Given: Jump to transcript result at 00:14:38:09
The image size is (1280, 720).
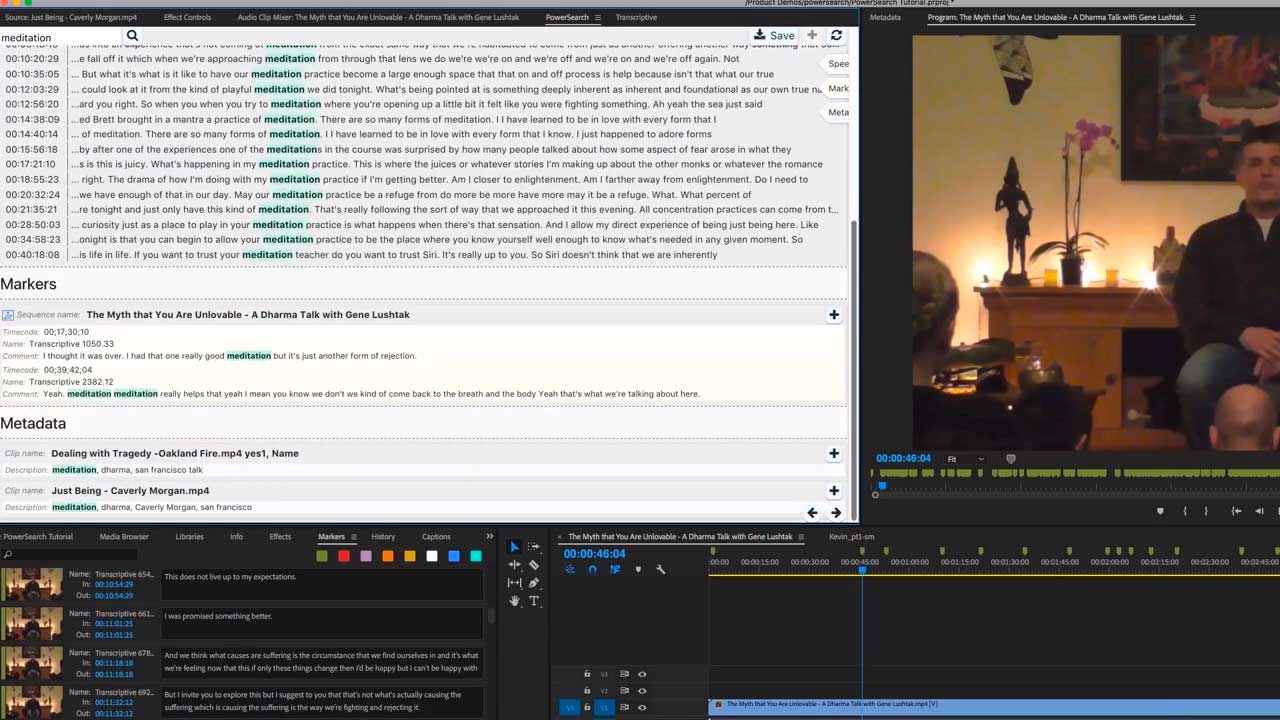Looking at the screenshot, I should pyautogui.click(x=32, y=119).
